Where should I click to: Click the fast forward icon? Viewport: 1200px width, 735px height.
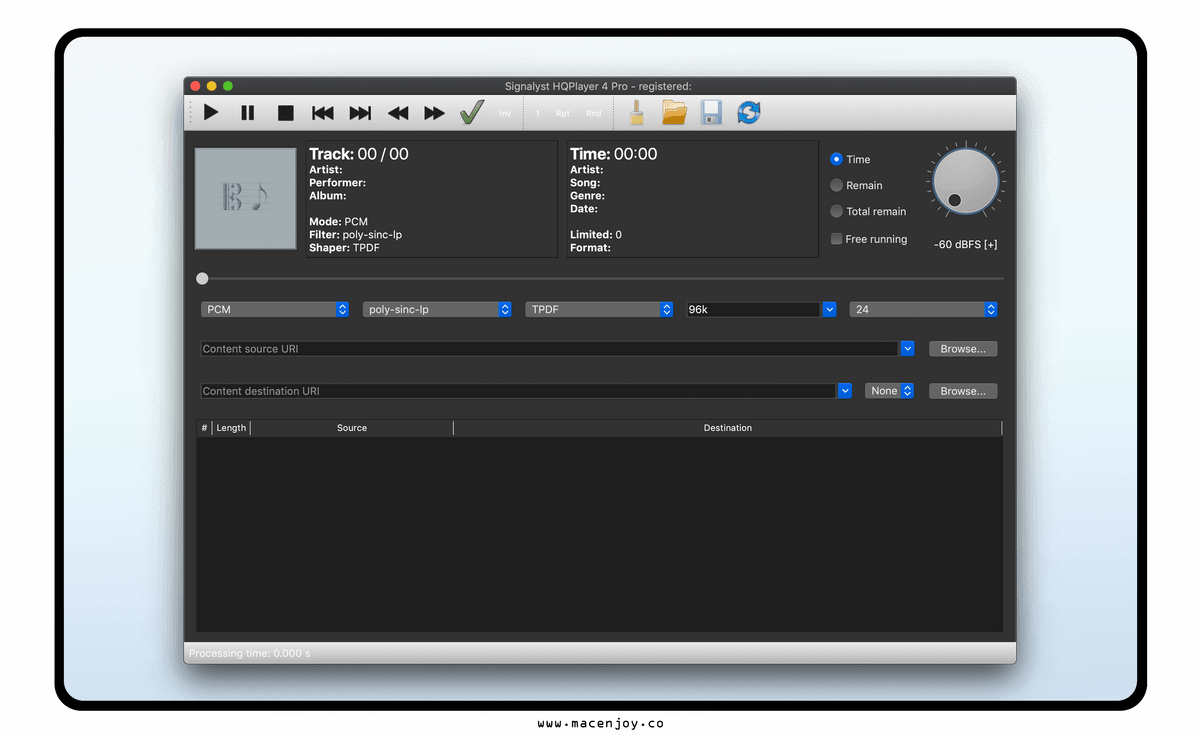[x=434, y=113]
